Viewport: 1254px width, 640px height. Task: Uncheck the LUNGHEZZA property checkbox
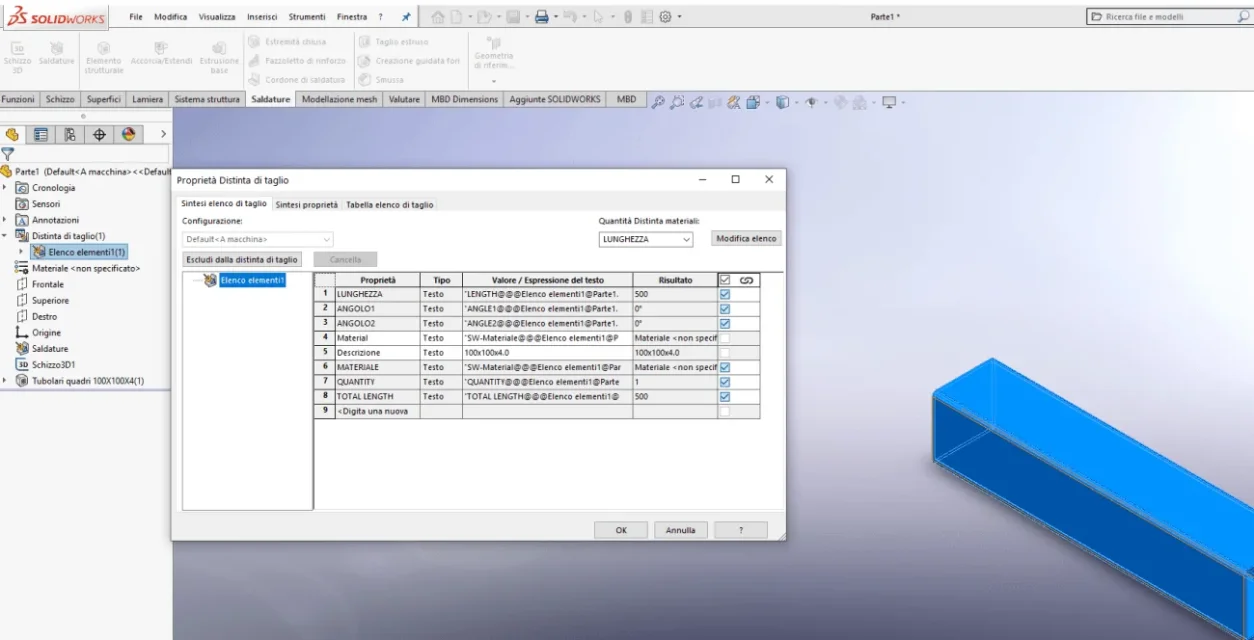point(725,294)
